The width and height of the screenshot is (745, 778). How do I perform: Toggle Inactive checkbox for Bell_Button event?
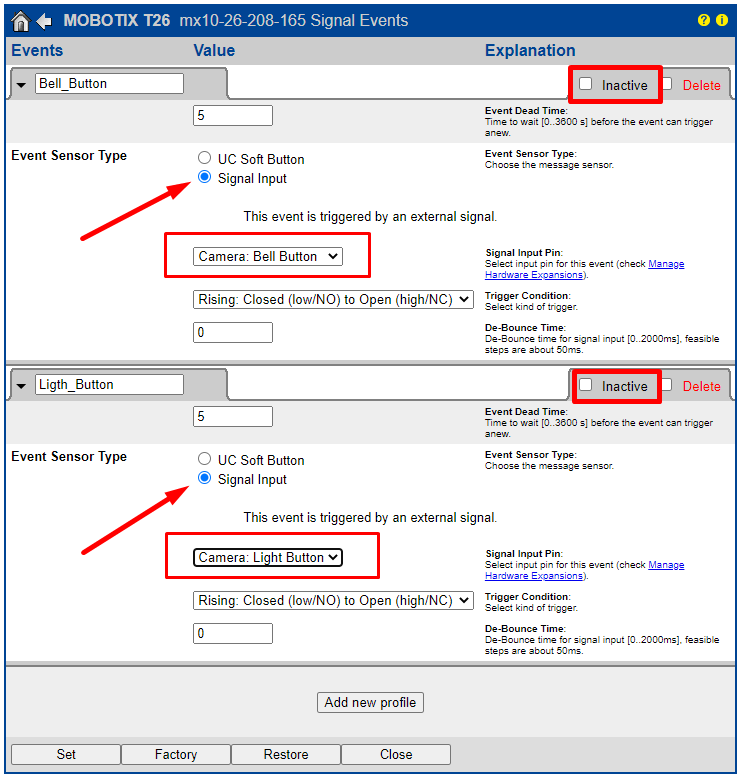pyautogui.click(x=586, y=84)
